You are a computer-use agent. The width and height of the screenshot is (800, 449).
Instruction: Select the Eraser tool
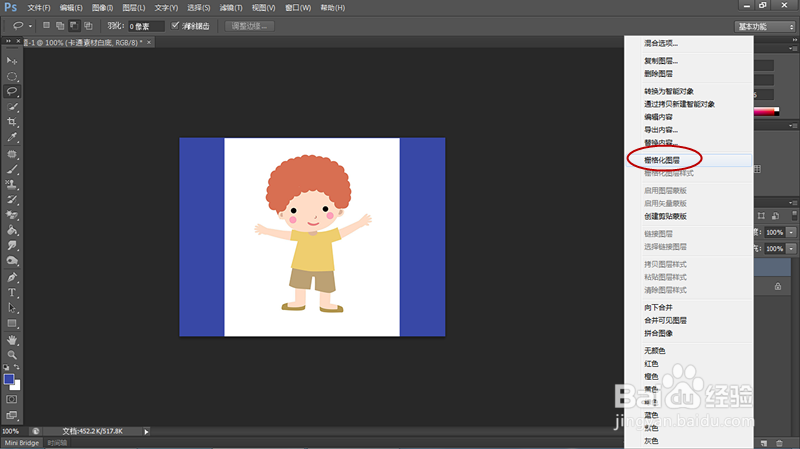pos(12,215)
